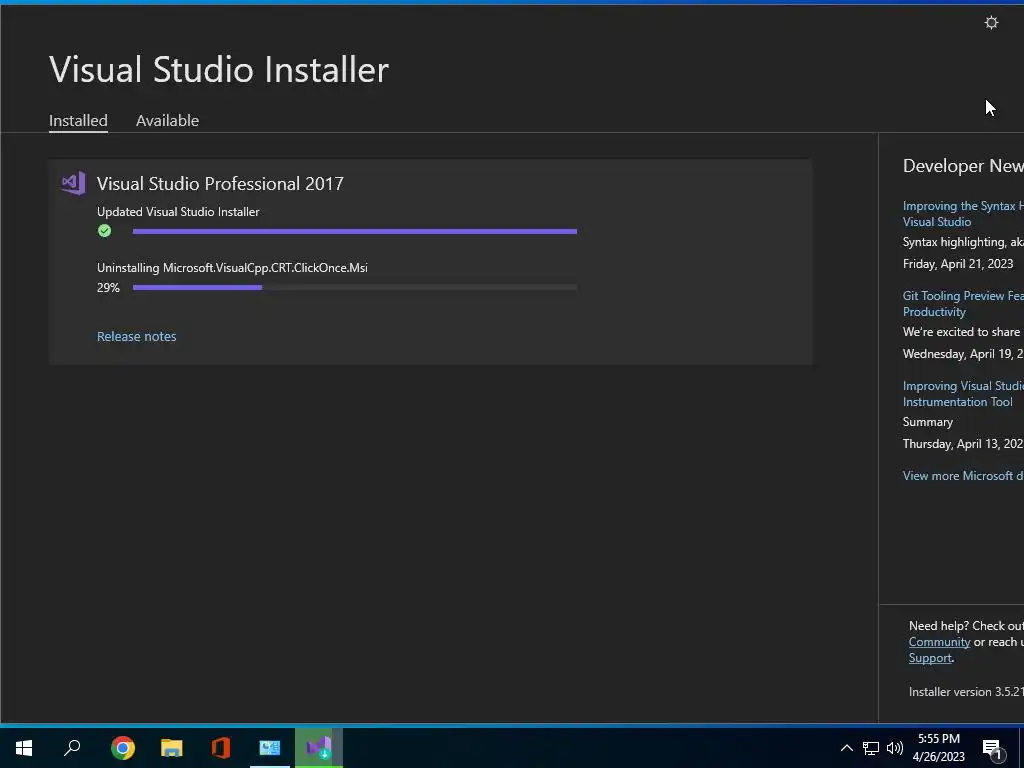Click the Friday, April 21, 2023 date
Viewport: 1024px width, 768px height.
click(x=958, y=264)
